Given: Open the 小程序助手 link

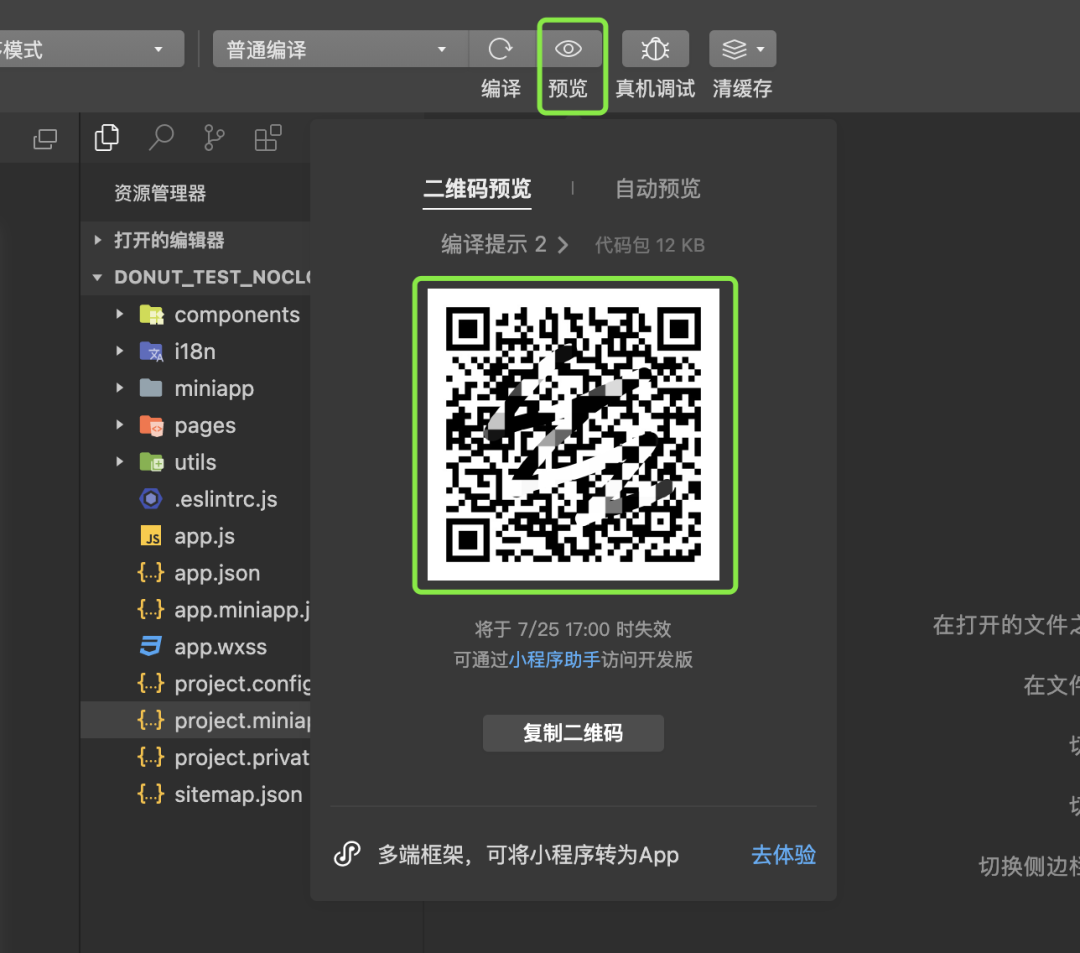Looking at the screenshot, I should [x=555, y=660].
